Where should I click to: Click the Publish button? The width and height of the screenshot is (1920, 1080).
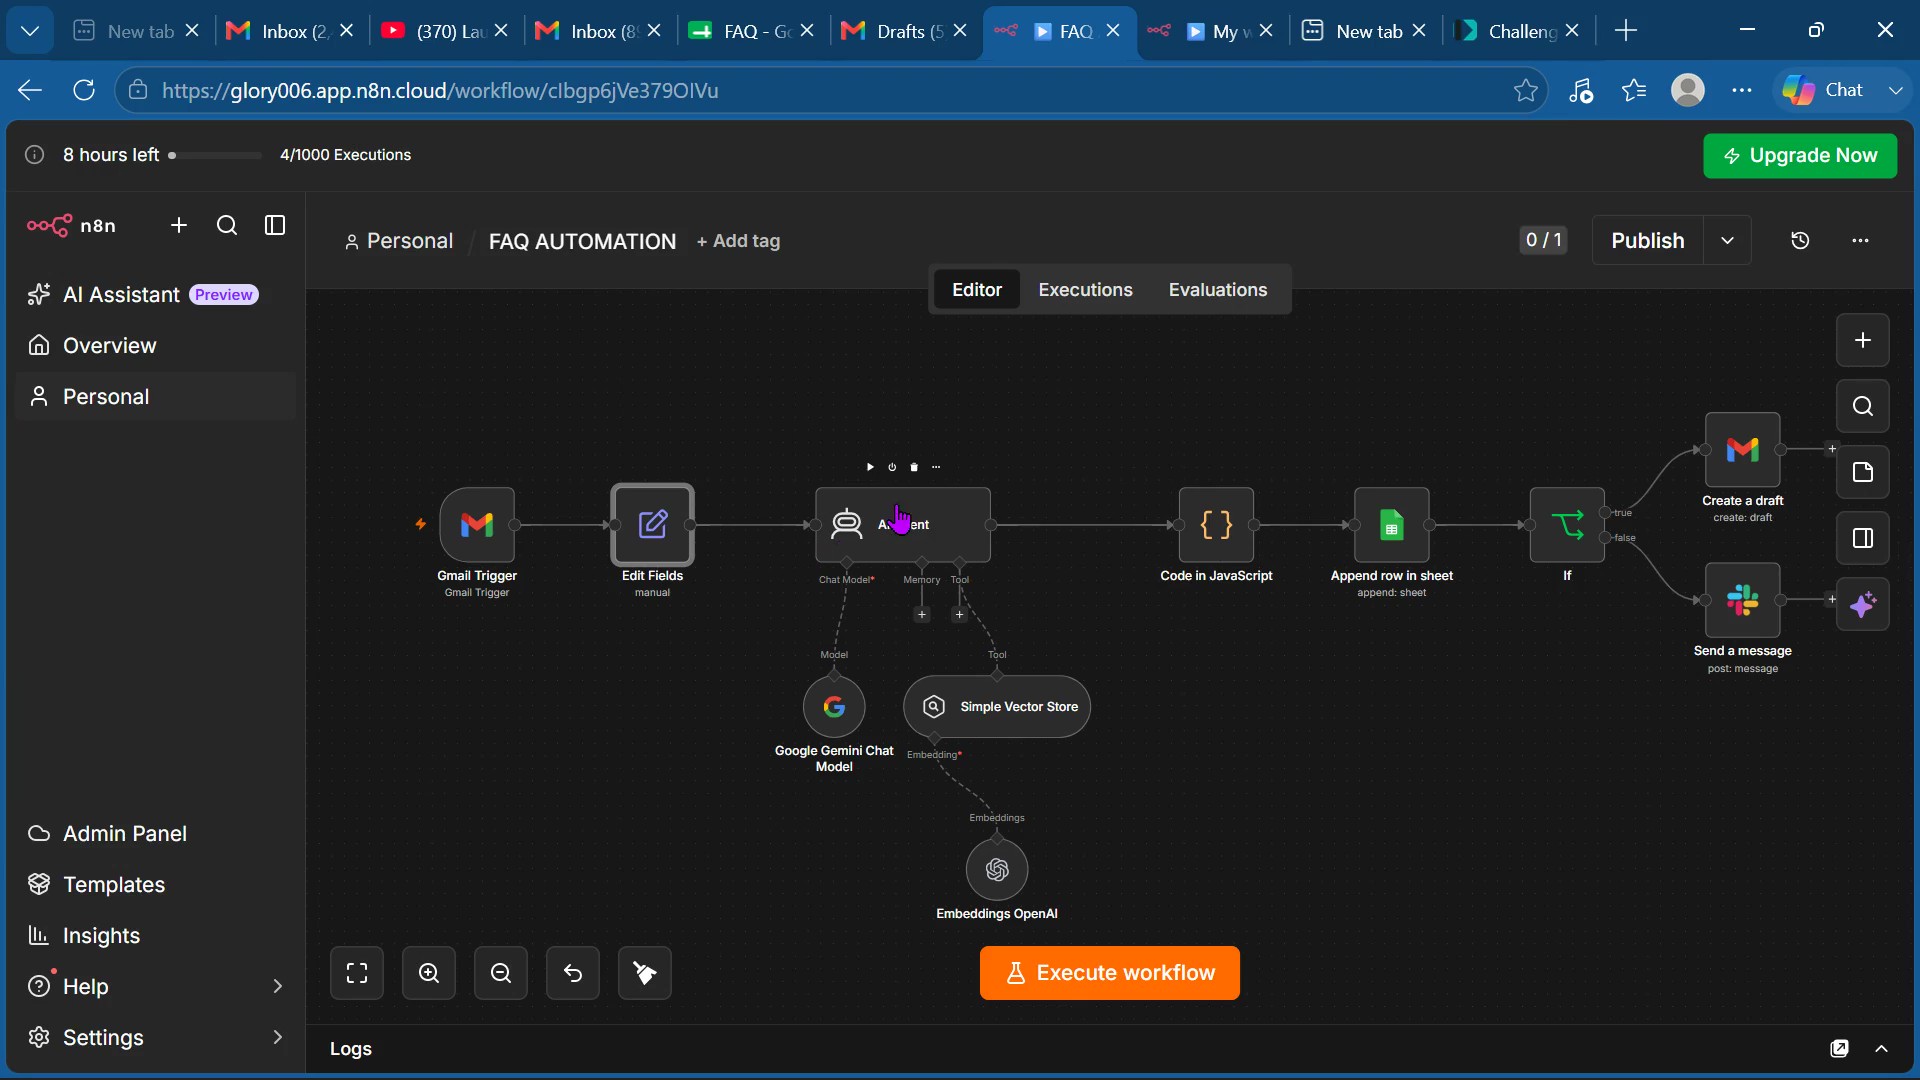[1647, 241]
